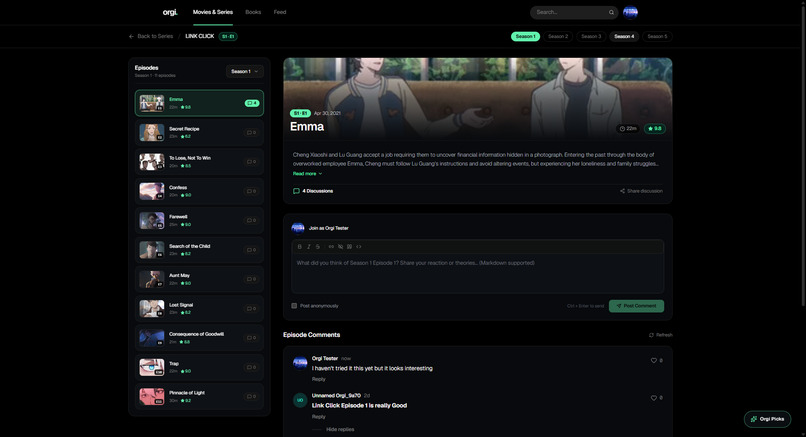Open the Trap episode thumbnail
This screenshot has height=437, width=806.
[x=152, y=368]
